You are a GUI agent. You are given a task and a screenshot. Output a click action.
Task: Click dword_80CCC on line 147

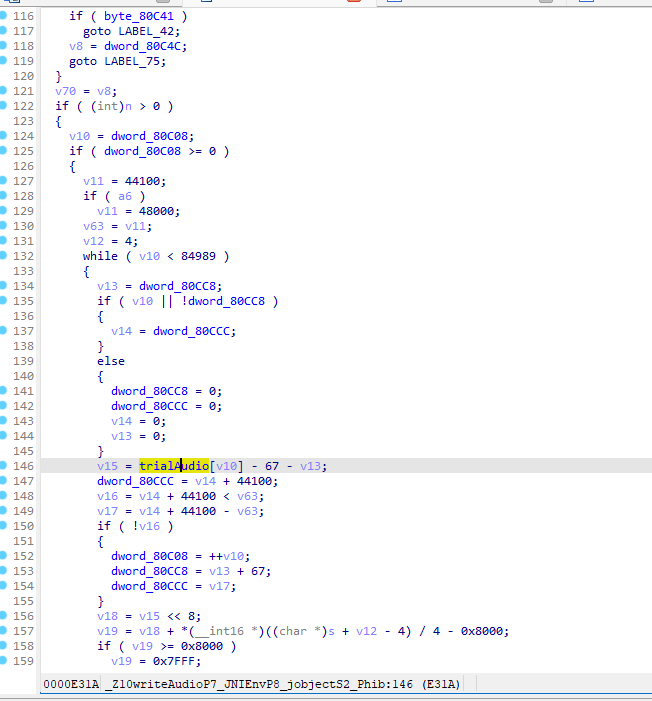pyautogui.click(x=135, y=481)
